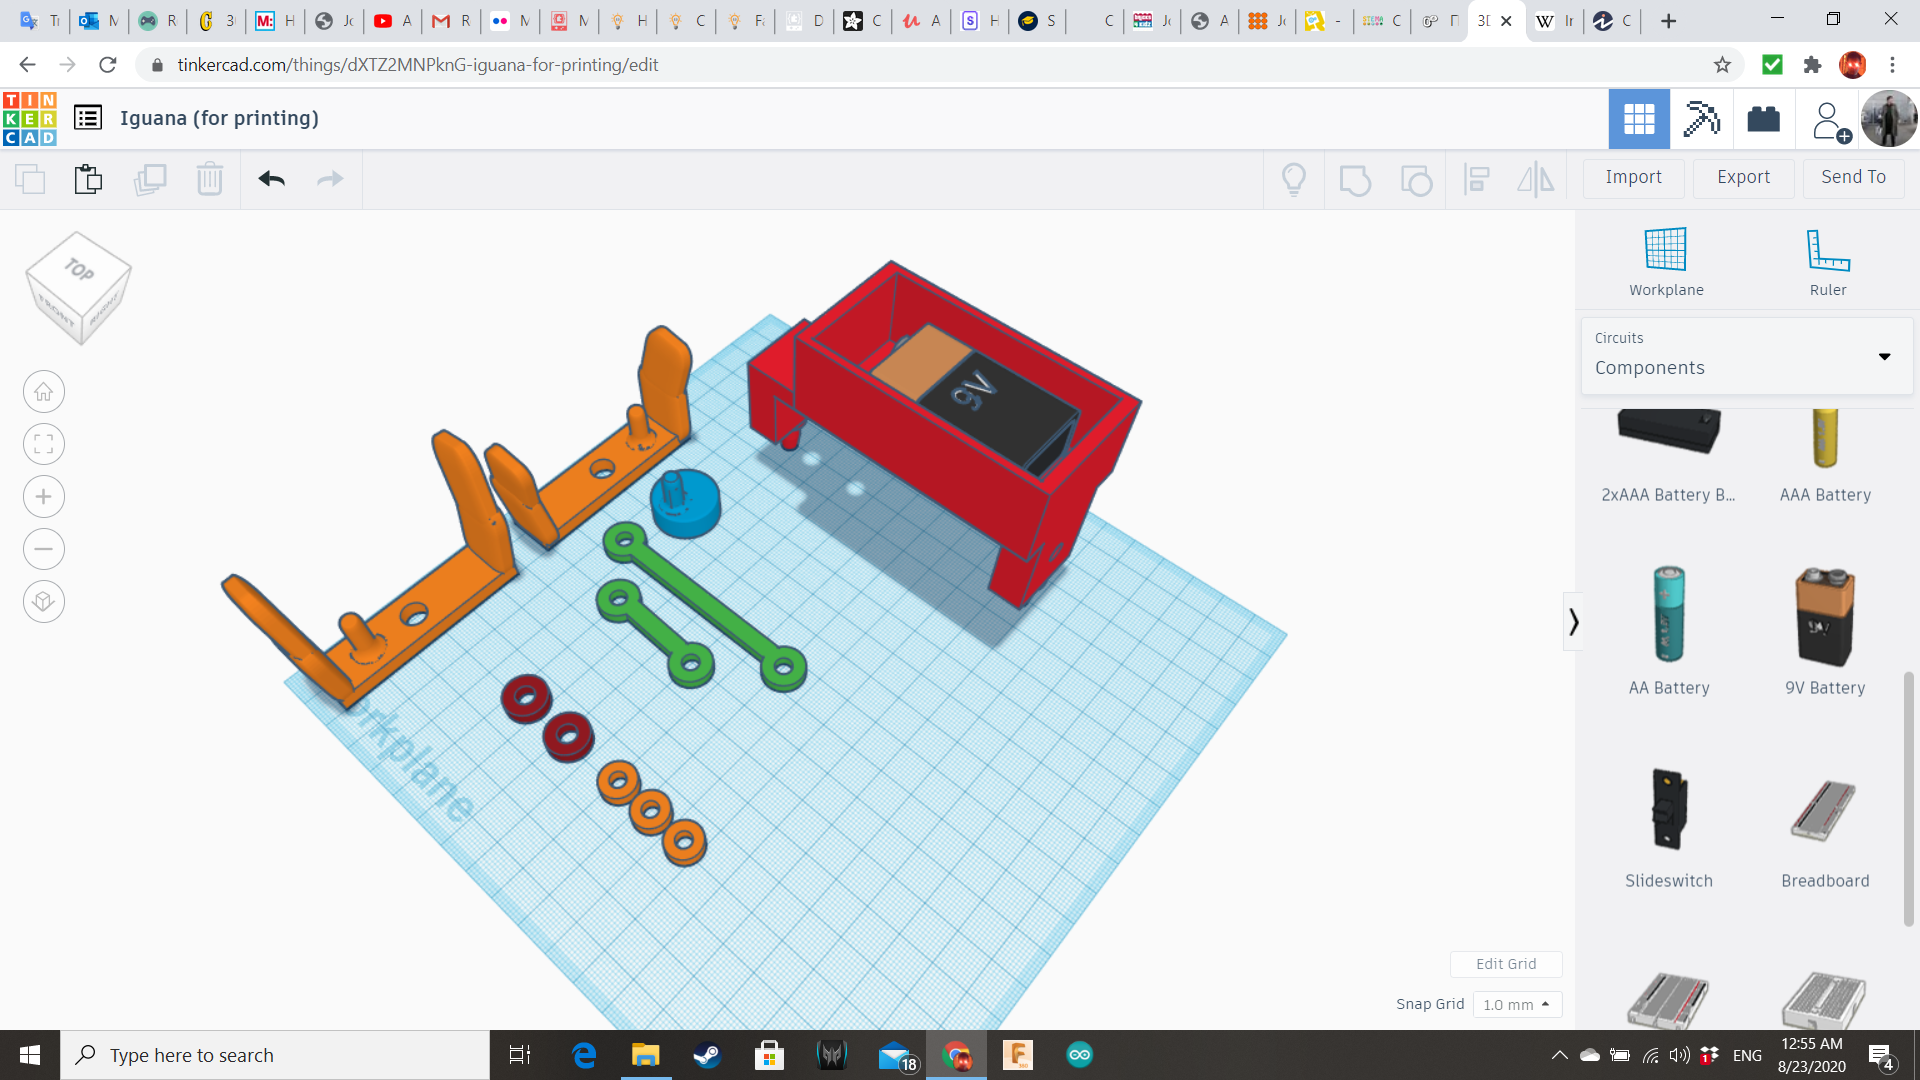Toggle perspective/orthographic view cube button

tap(44, 602)
